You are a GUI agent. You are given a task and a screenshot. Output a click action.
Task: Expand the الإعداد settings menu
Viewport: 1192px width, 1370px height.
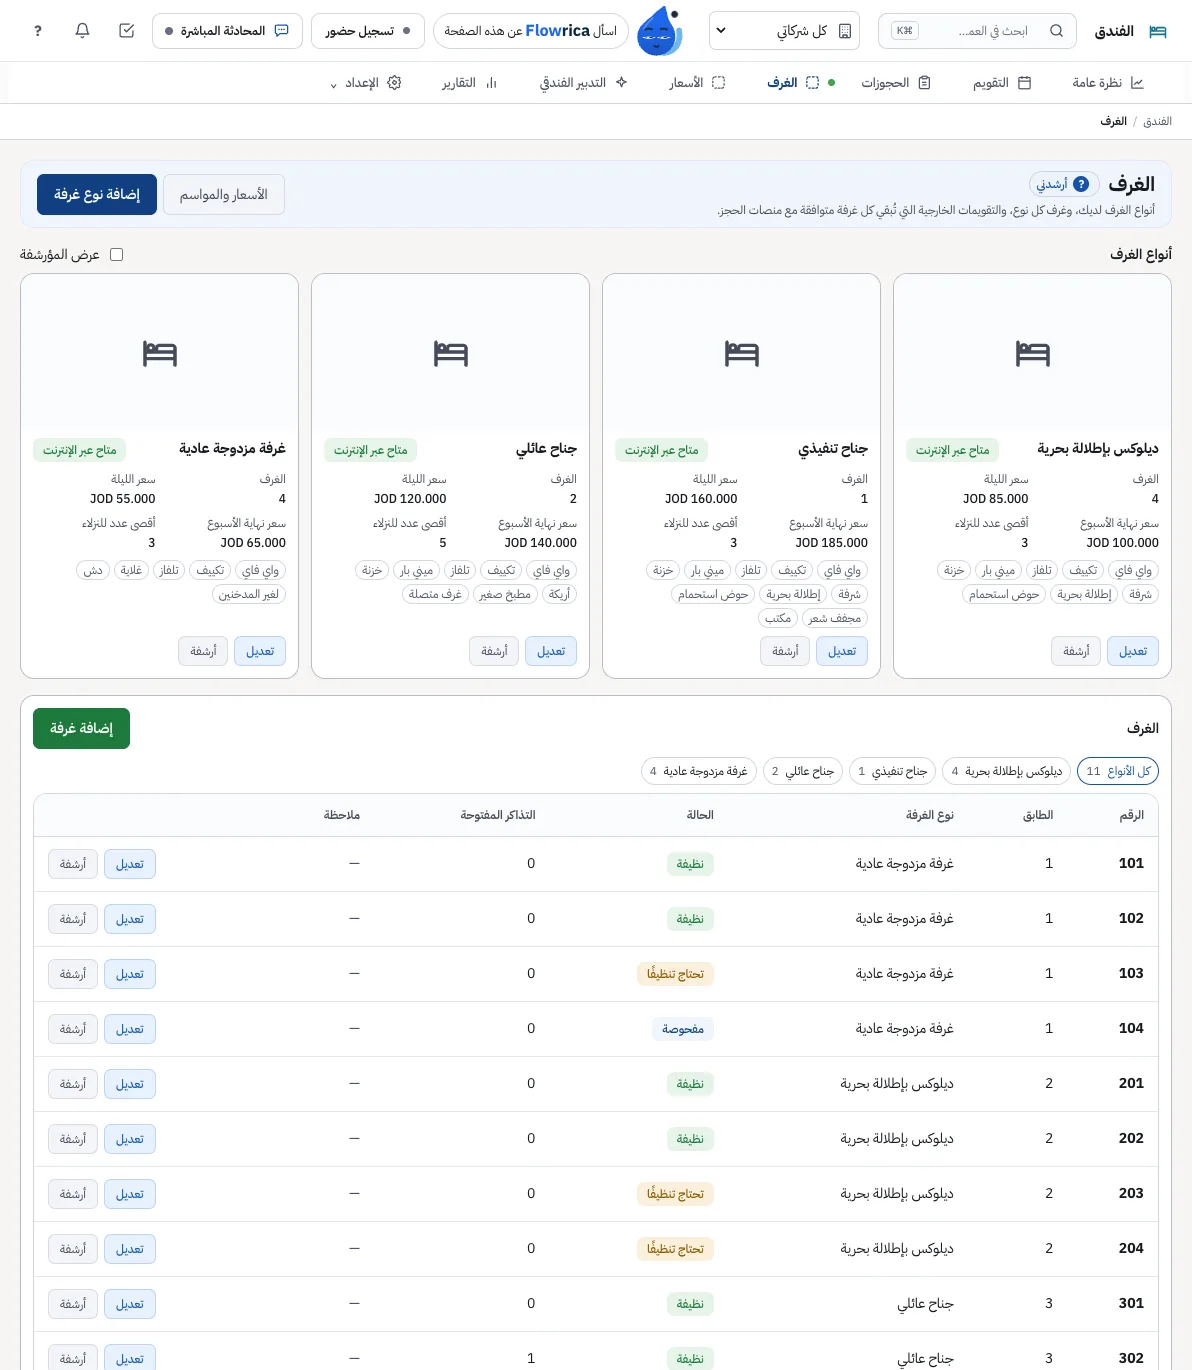[x=365, y=83]
